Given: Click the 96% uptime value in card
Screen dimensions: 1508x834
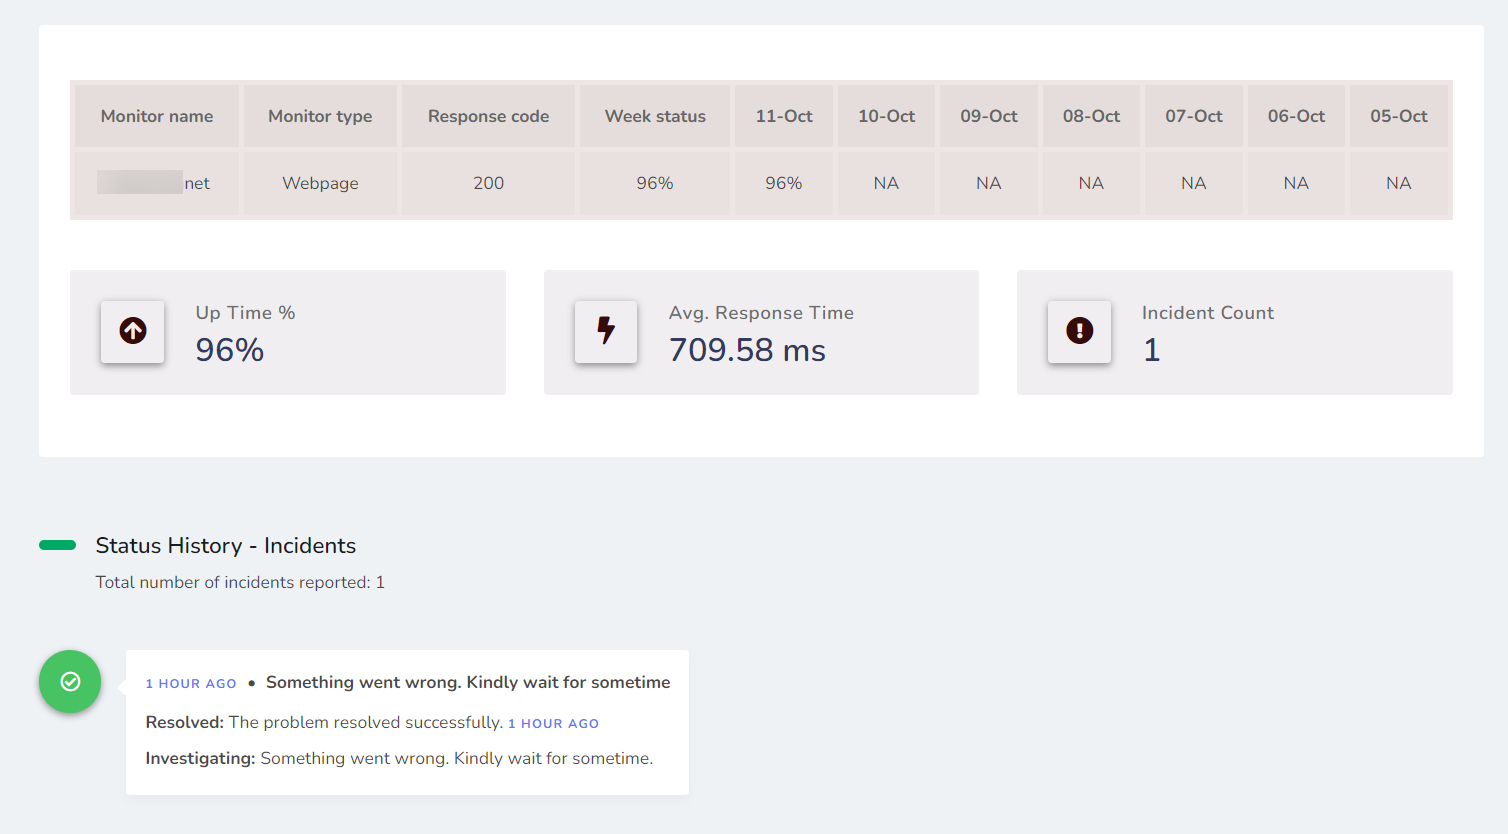Looking at the screenshot, I should coord(230,350).
